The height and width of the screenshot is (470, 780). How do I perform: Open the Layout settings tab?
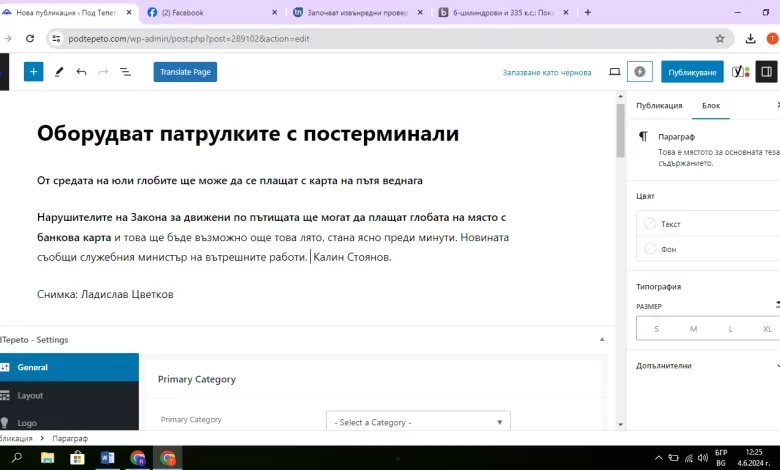pyautogui.click(x=30, y=395)
